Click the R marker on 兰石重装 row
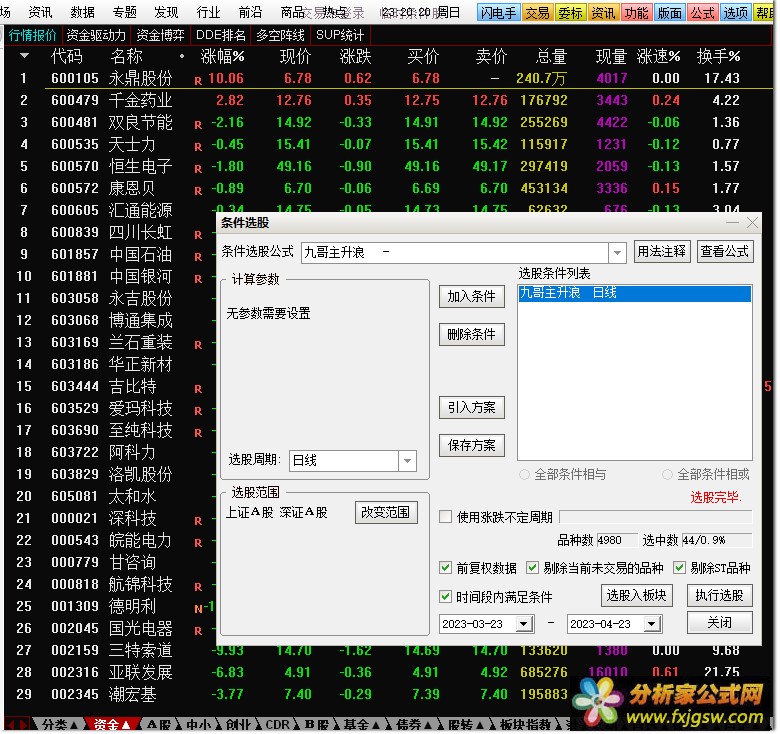 coord(198,345)
